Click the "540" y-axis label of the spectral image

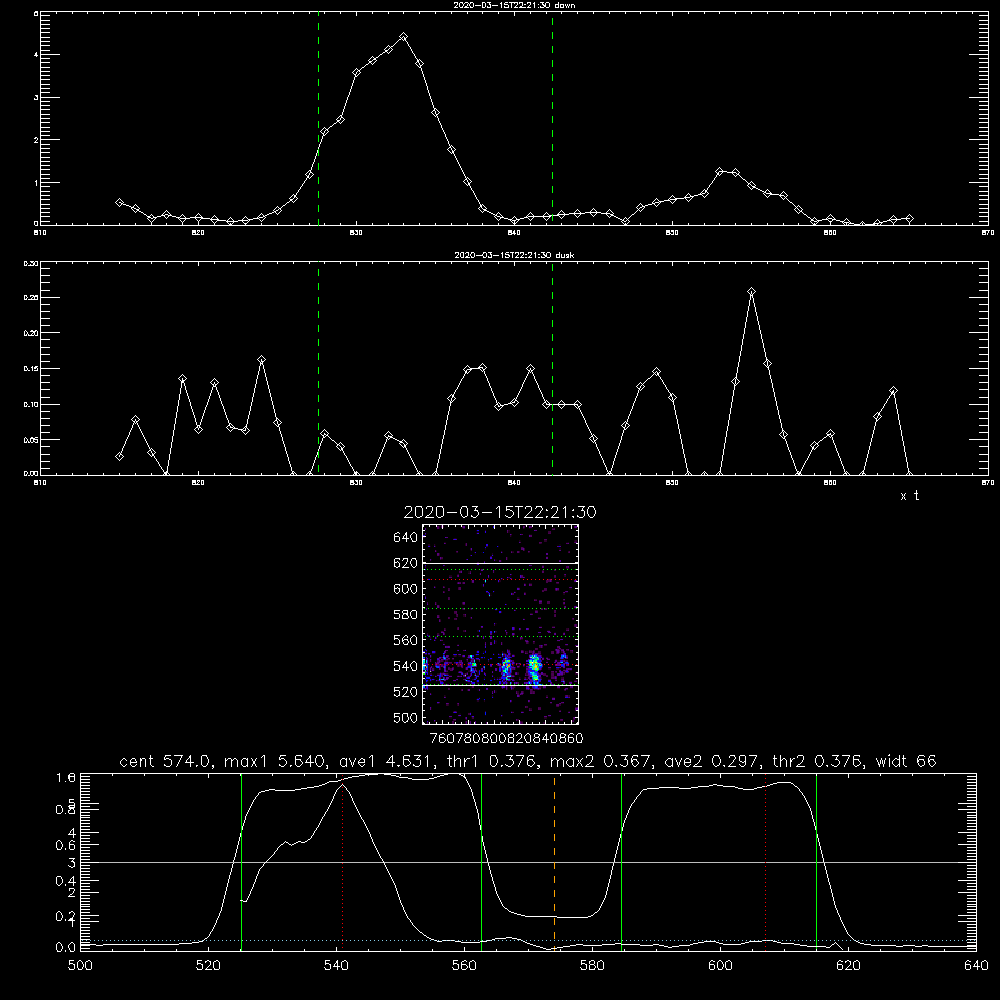click(406, 666)
